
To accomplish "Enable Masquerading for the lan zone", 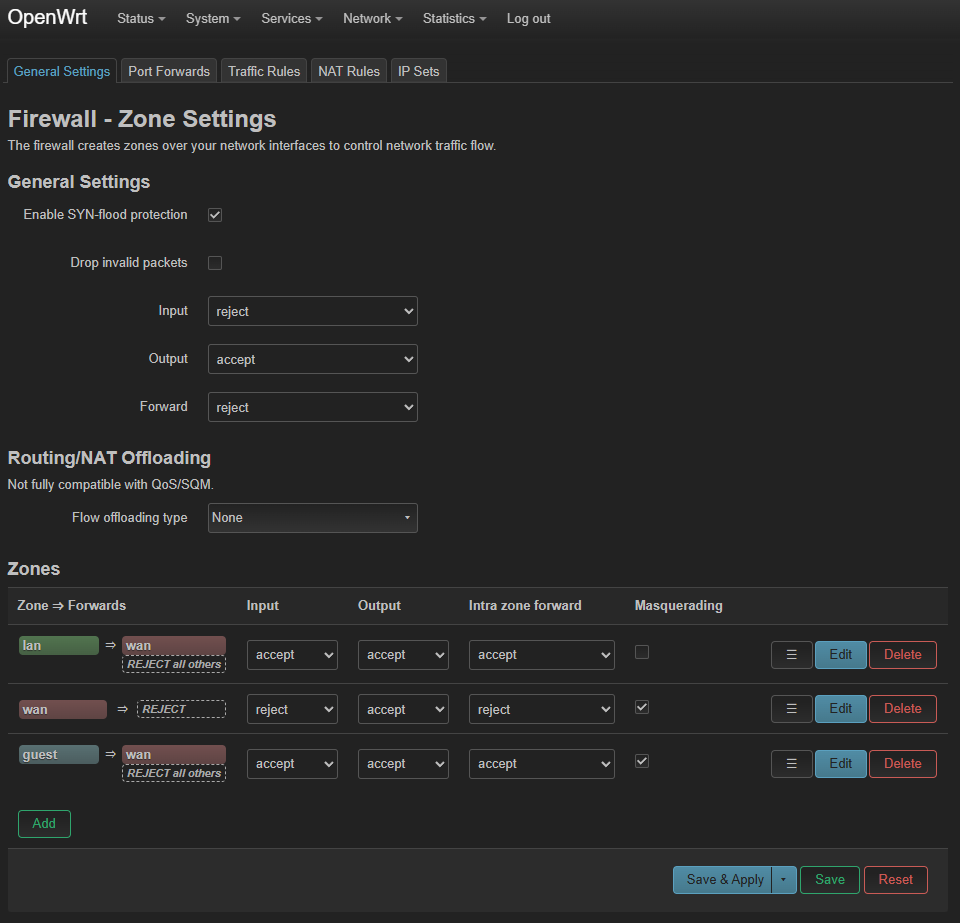I will (x=641, y=650).
